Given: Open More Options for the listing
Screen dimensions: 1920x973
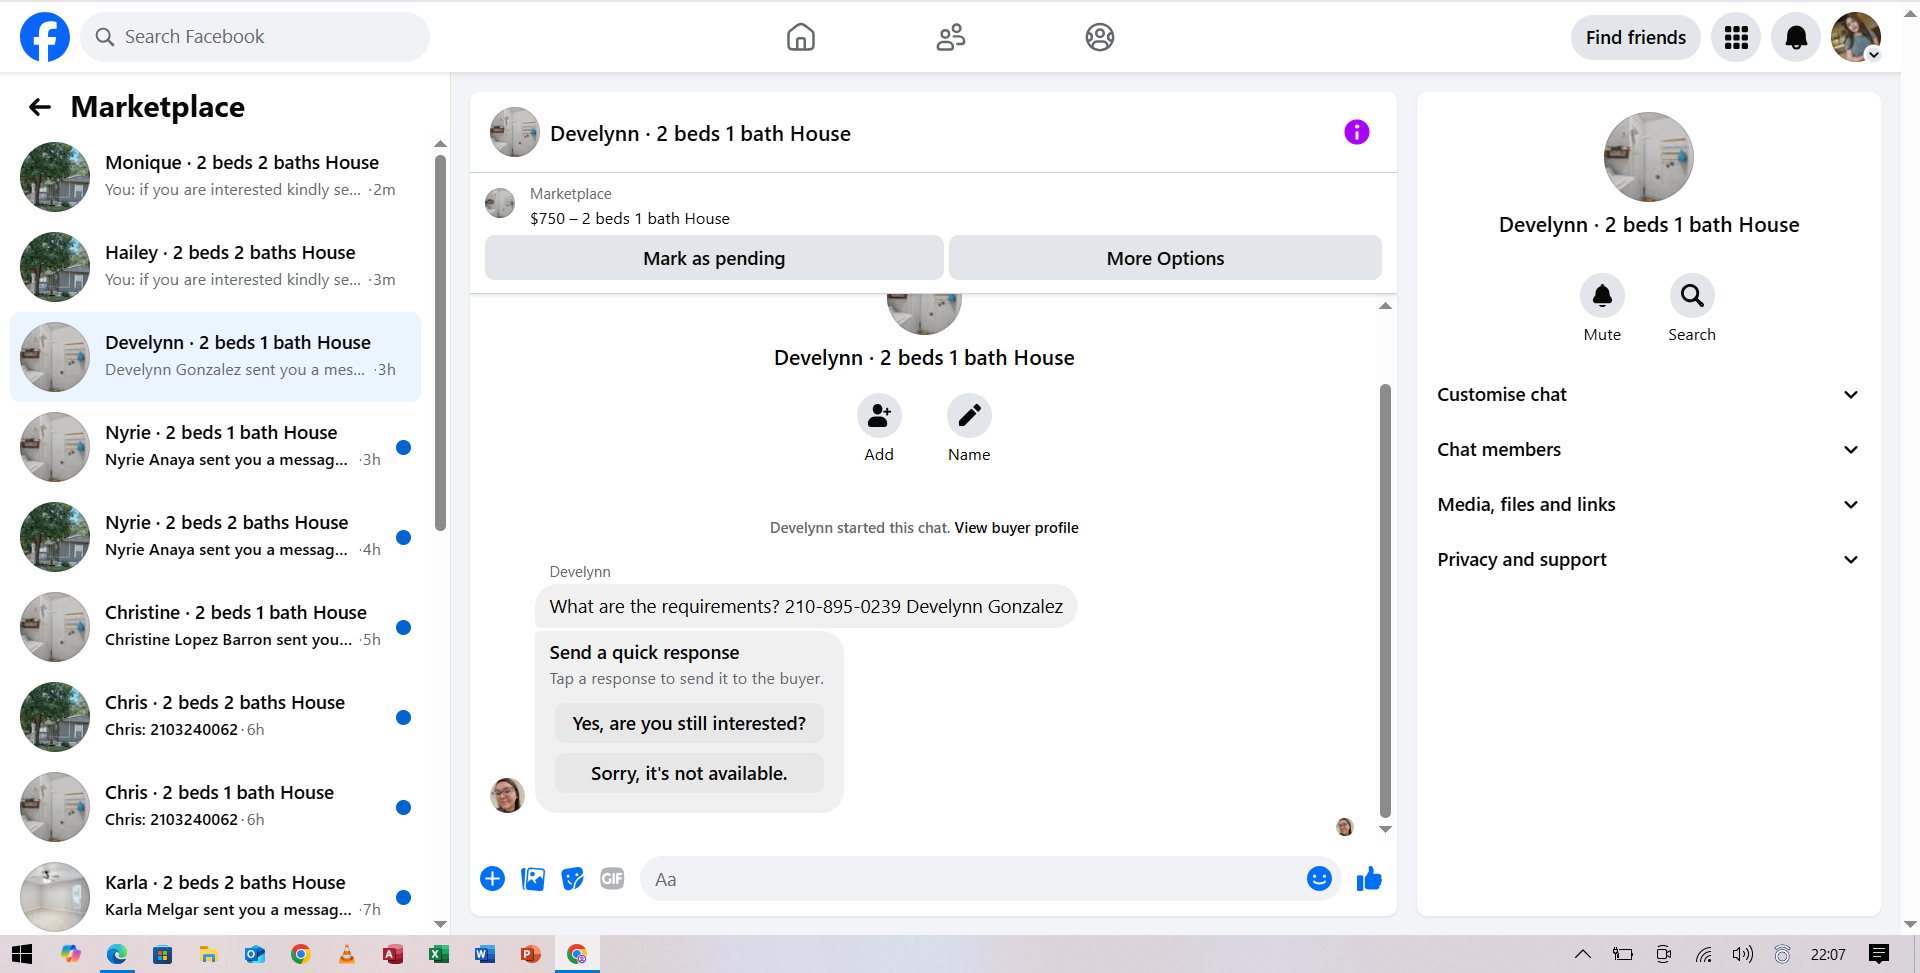Looking at the screenshot, I should pos(1165,258).
